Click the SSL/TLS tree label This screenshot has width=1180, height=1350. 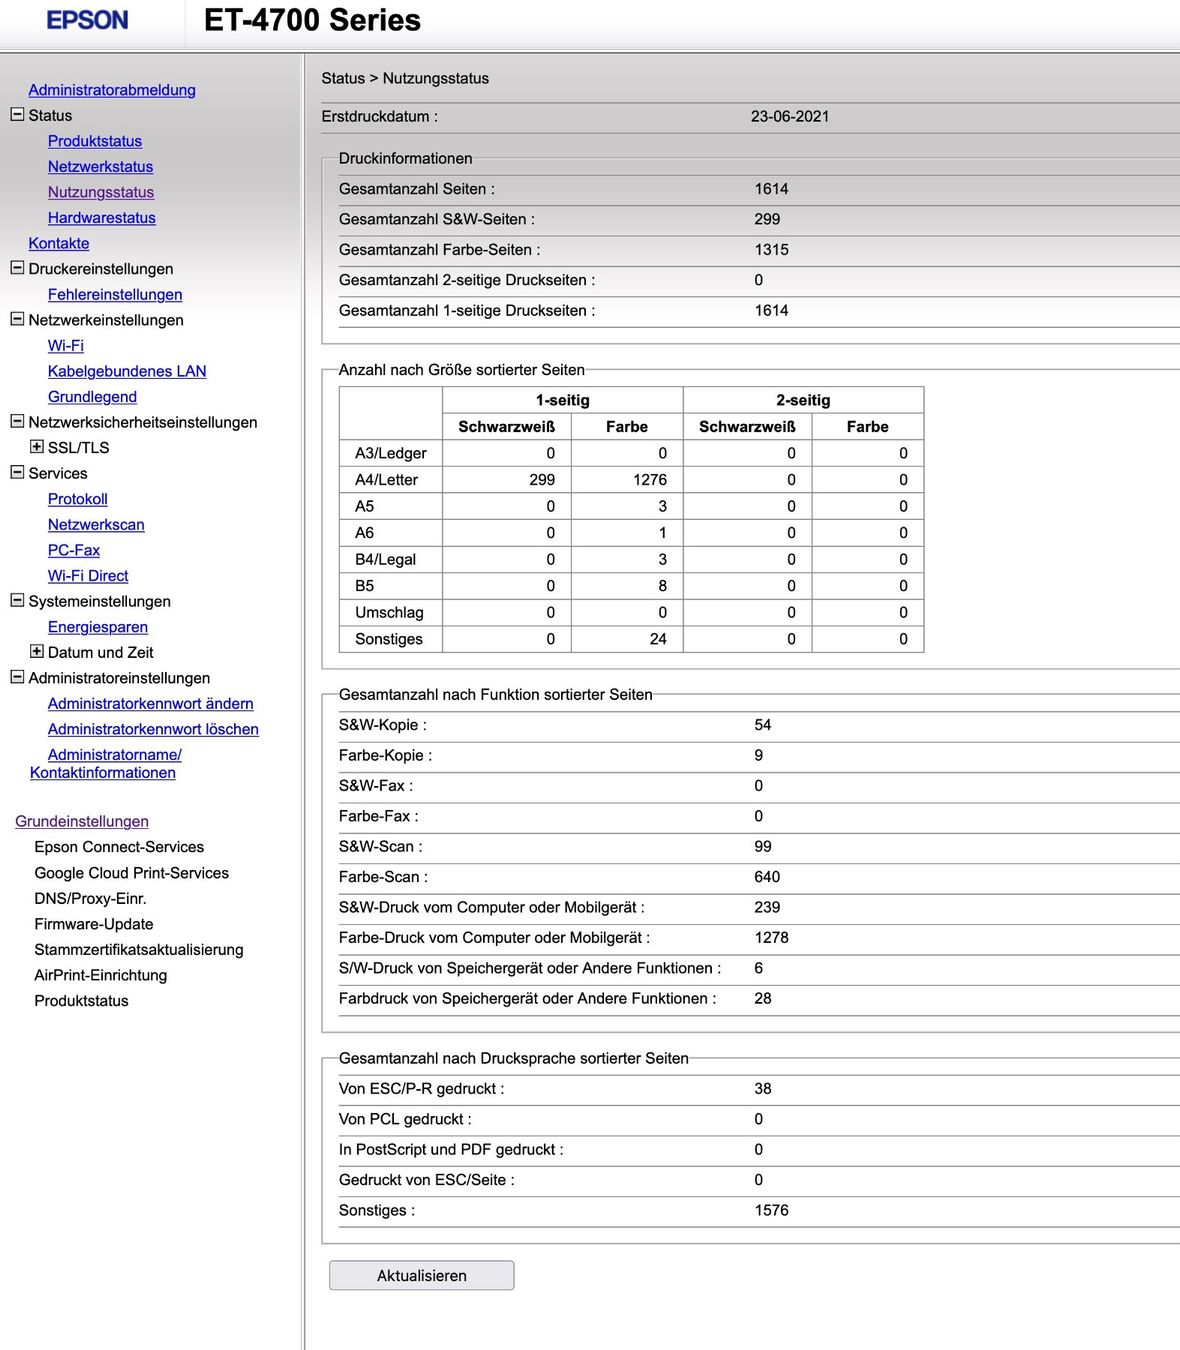point(79,448)
